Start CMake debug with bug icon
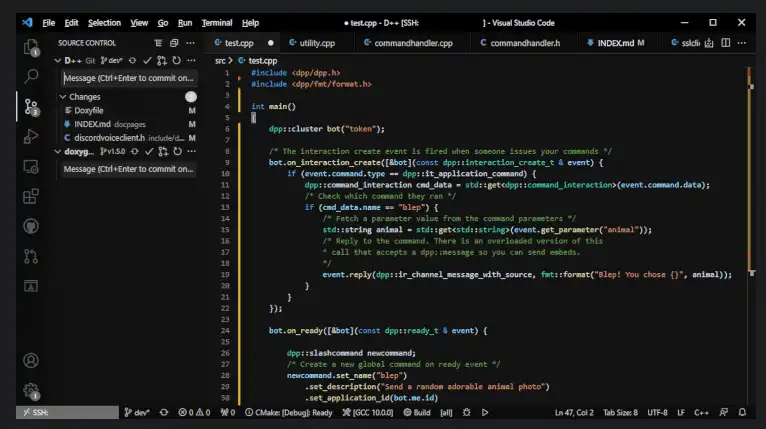 click(467, 412)
